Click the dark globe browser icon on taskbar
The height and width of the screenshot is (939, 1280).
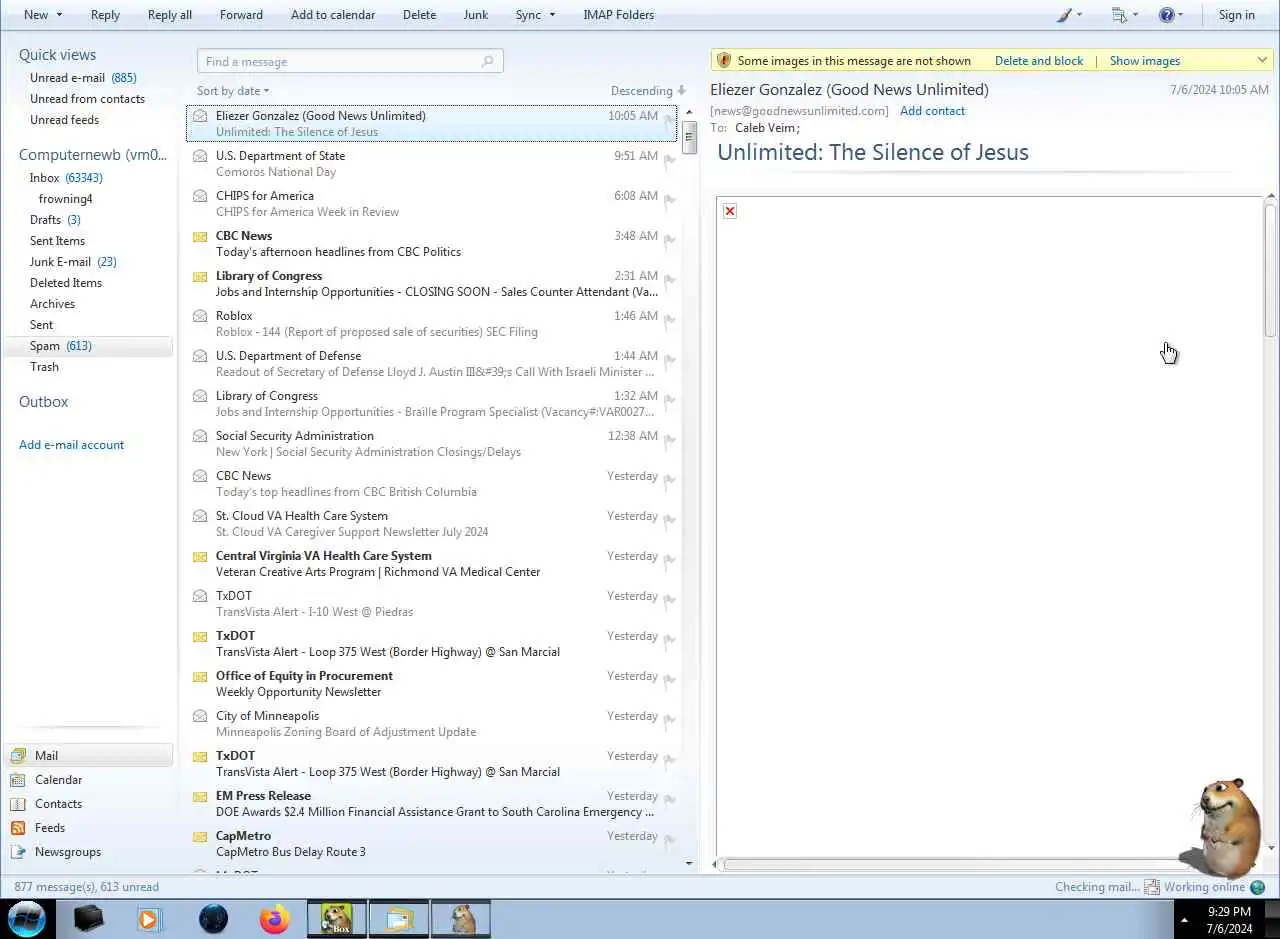point(213,918)
